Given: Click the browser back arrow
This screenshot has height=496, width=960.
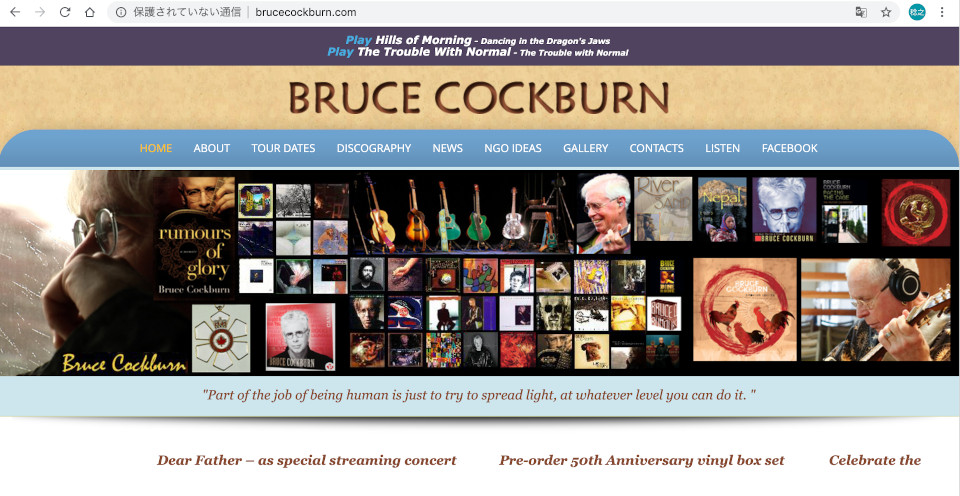Looking at the screenshot, I should tap(15, 12).
